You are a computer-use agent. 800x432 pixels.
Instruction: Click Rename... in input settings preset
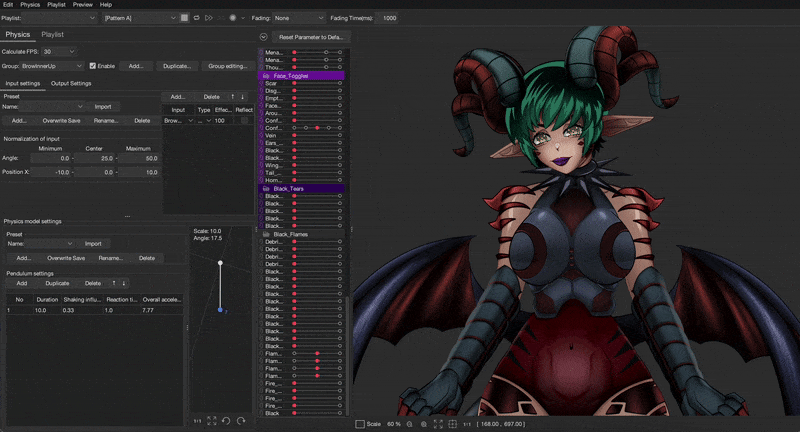pos(106,120)
